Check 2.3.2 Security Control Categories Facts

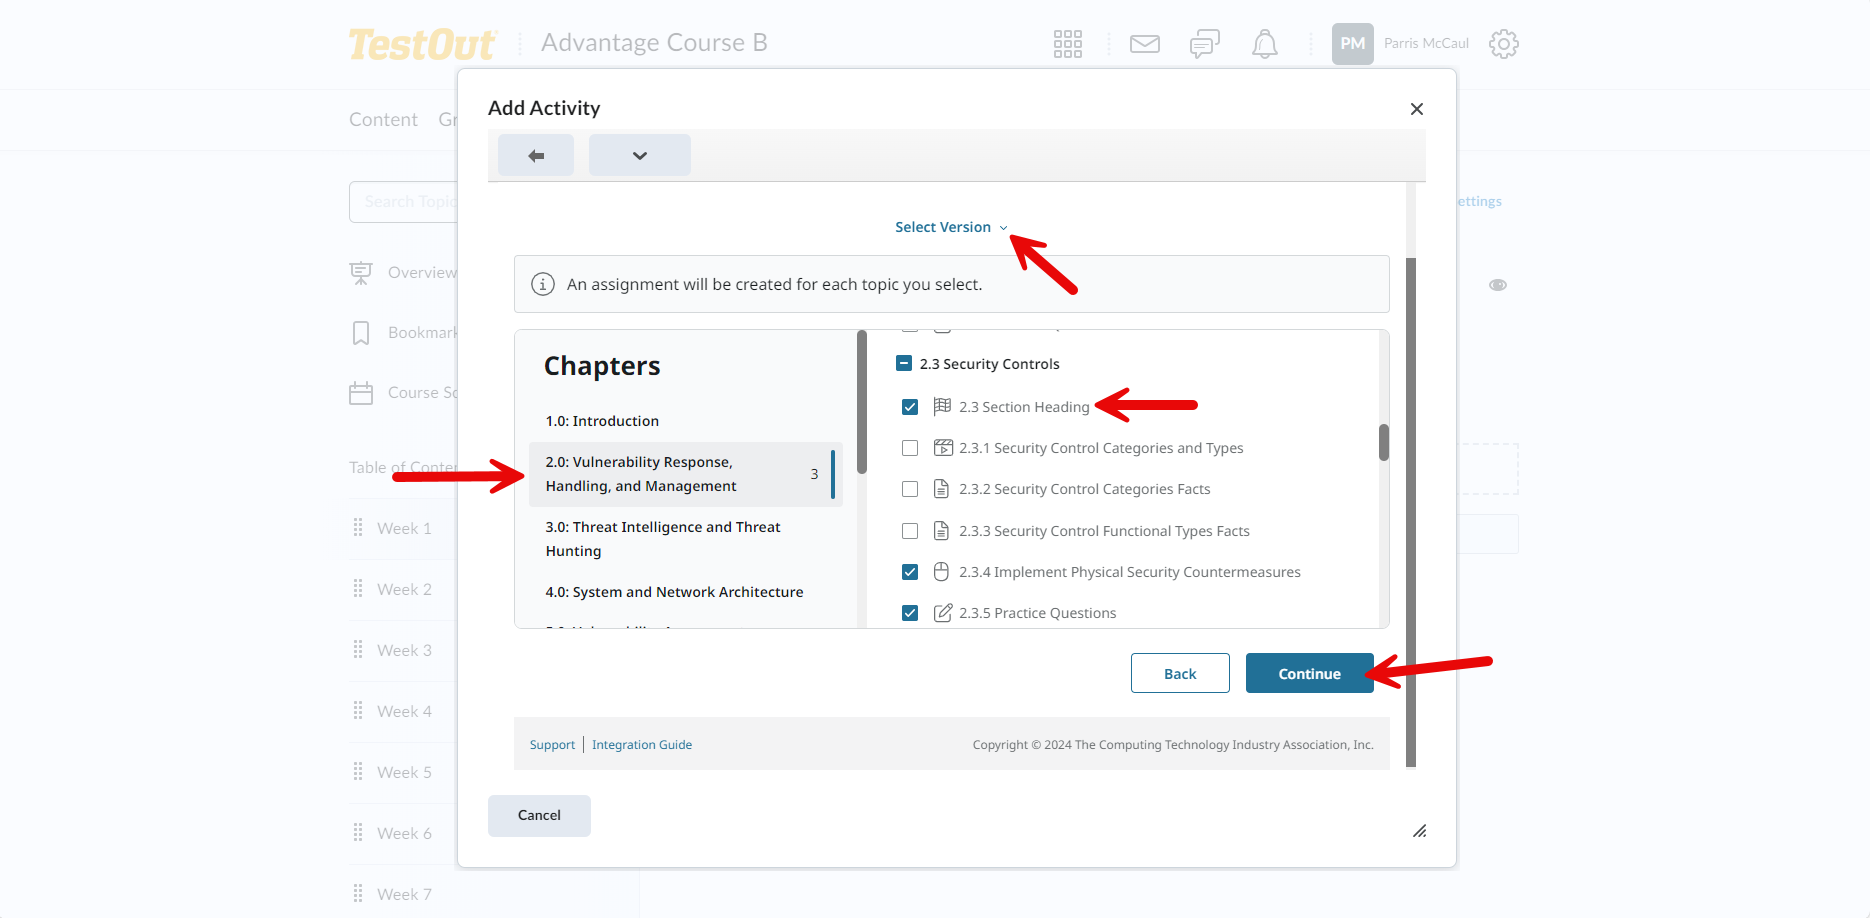pos(910,489)
